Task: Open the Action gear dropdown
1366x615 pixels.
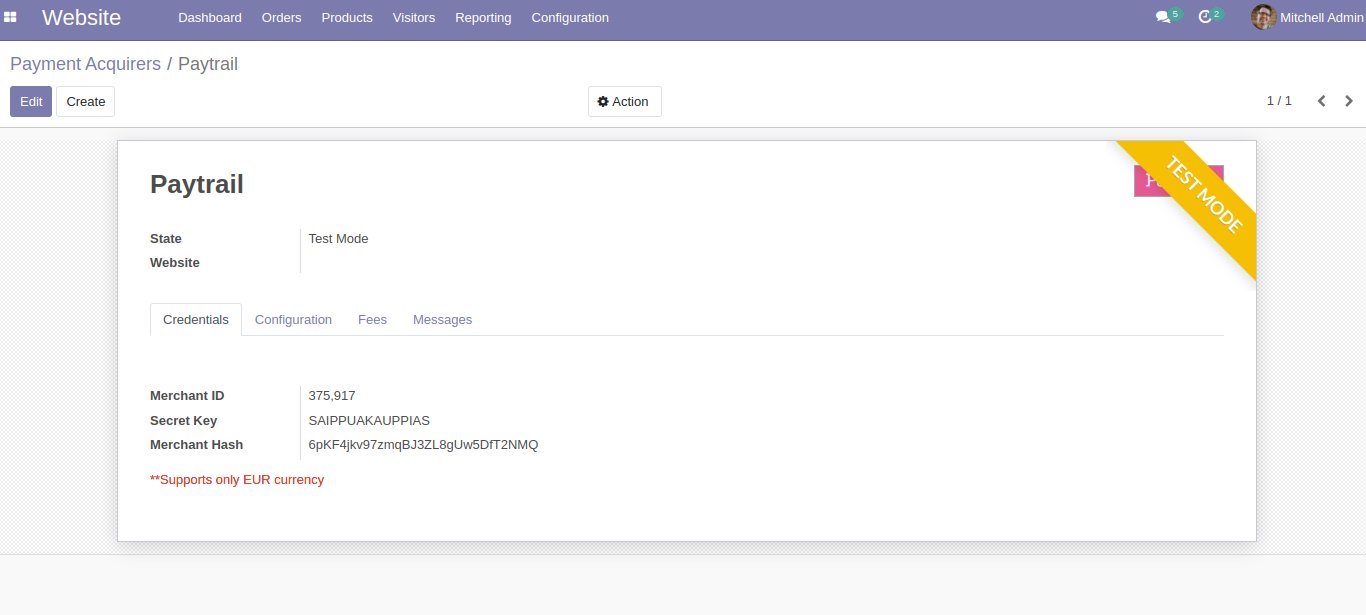Action: 624,101
